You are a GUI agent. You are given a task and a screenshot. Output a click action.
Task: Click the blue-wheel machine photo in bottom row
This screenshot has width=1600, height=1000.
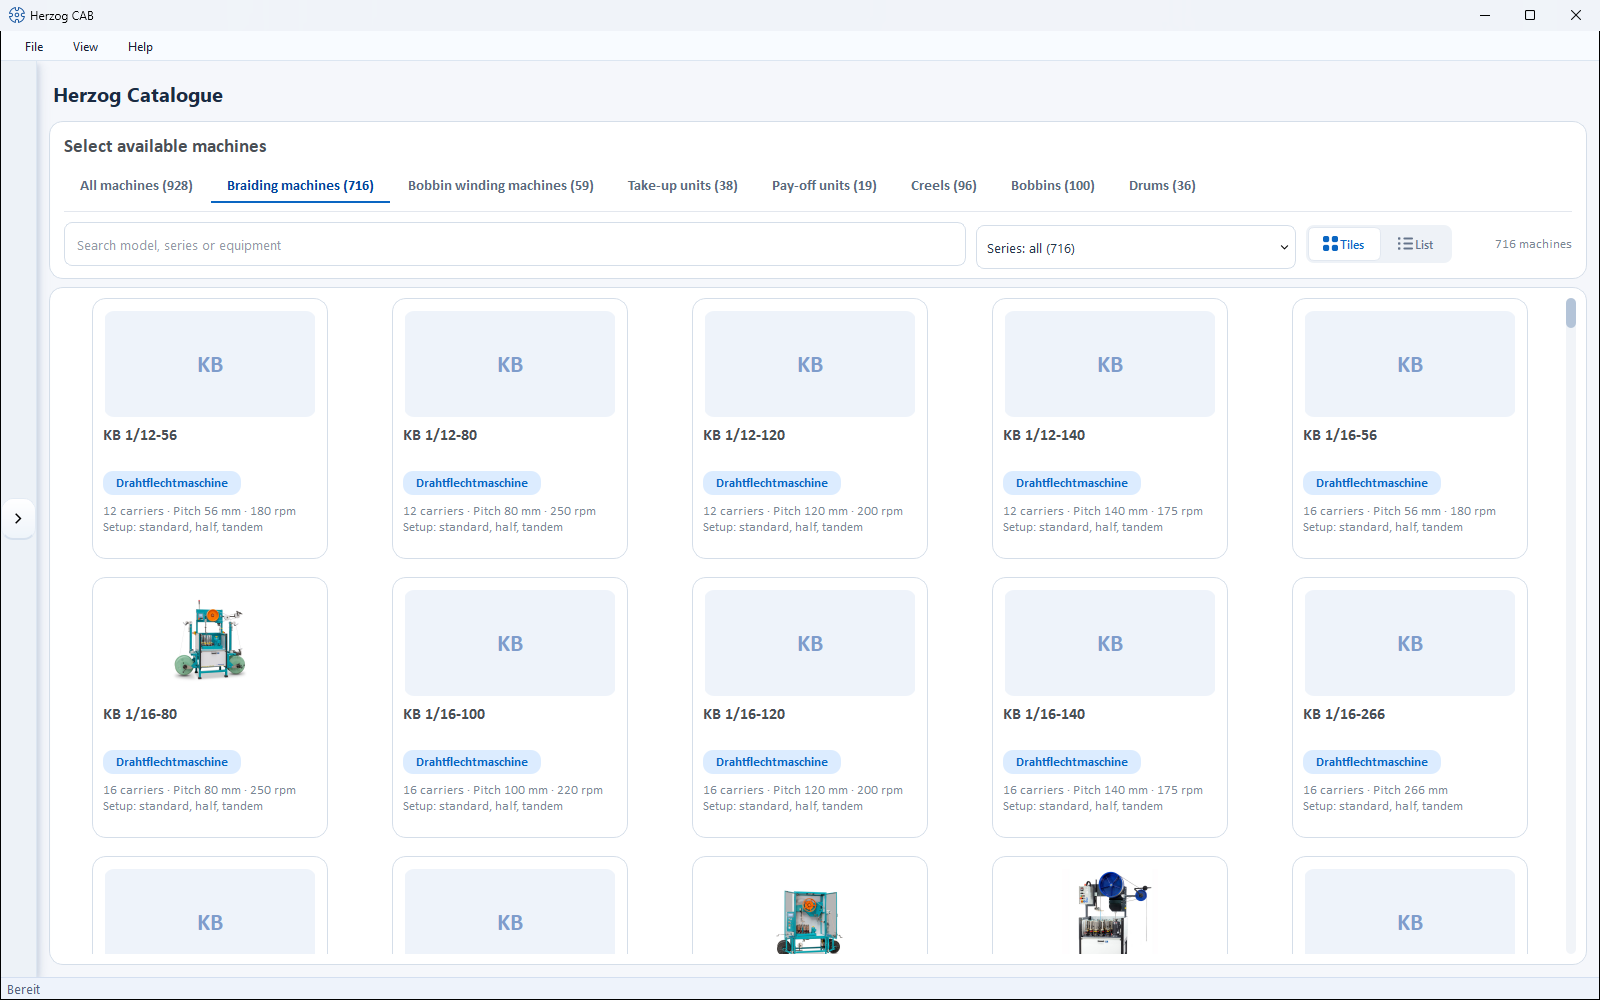click(x=1112, y=912)
